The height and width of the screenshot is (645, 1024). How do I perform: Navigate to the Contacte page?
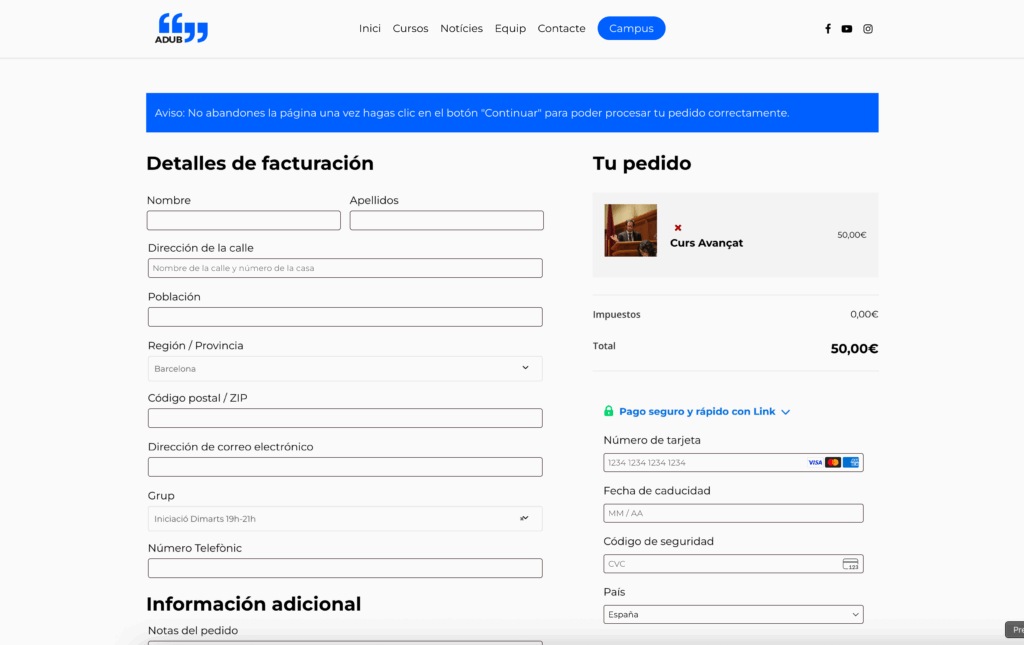(x=561, y=29)
